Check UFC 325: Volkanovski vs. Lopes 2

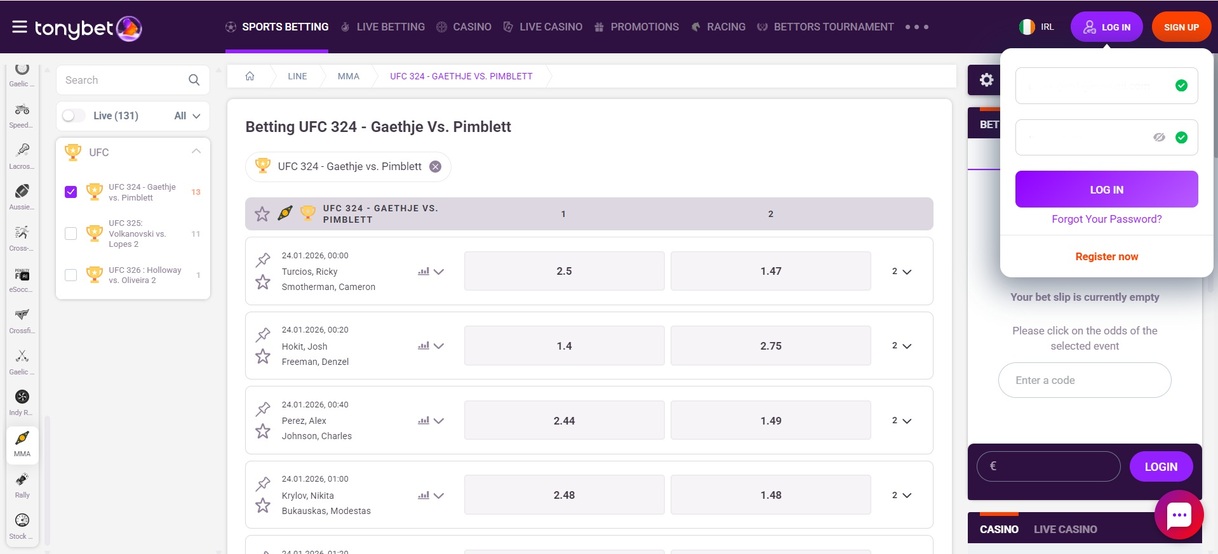coord(71,234)
